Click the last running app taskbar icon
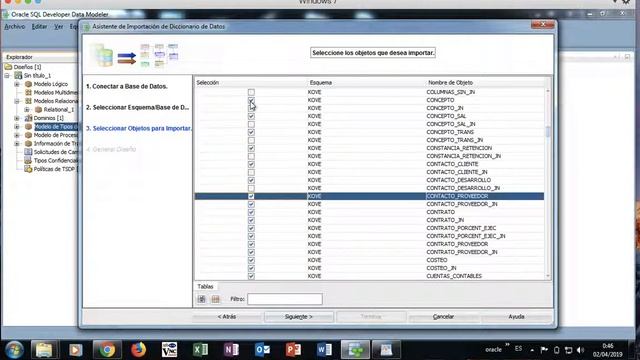 pyautogui.click(x=386, y=350)
